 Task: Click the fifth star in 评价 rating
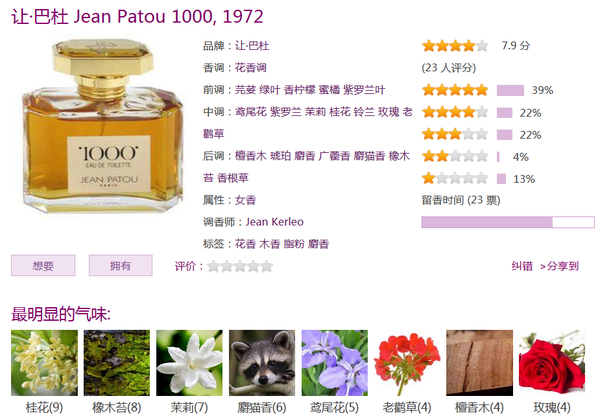pos(267,266)
